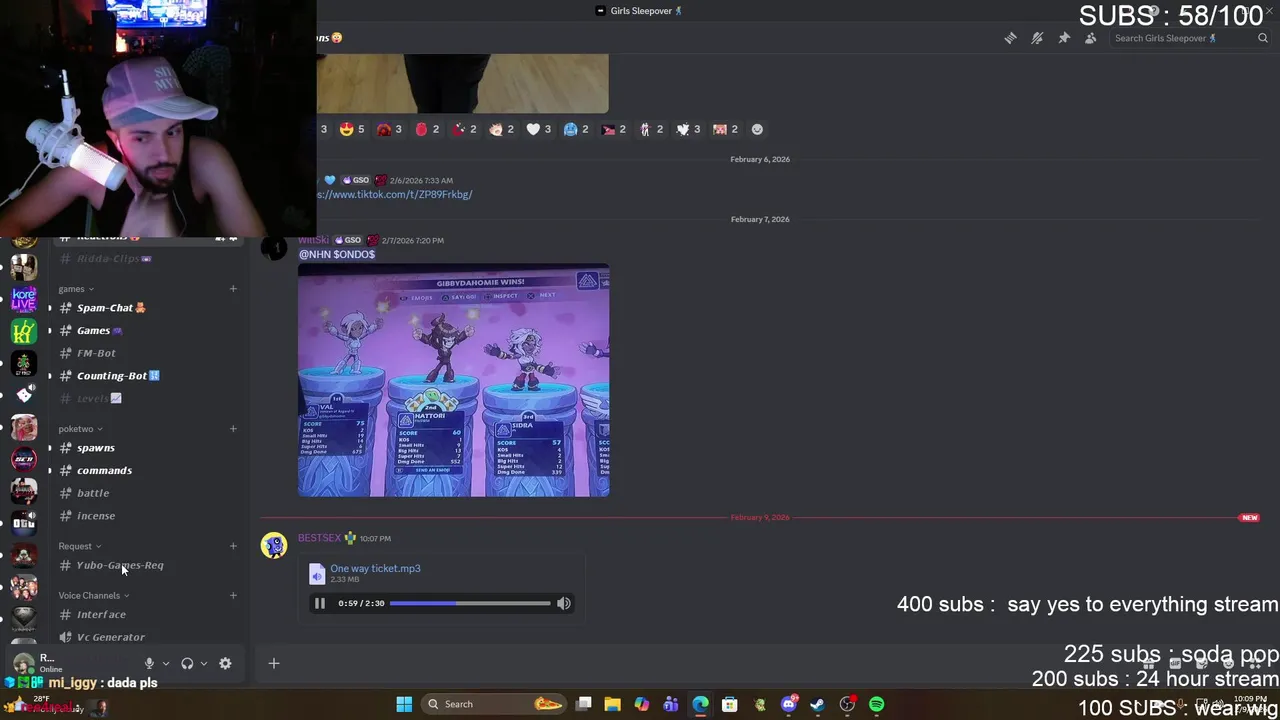This screenshot has width=1280, height=720.
Task: Open BESTSEX user profile name
Action: pos(319,538)
